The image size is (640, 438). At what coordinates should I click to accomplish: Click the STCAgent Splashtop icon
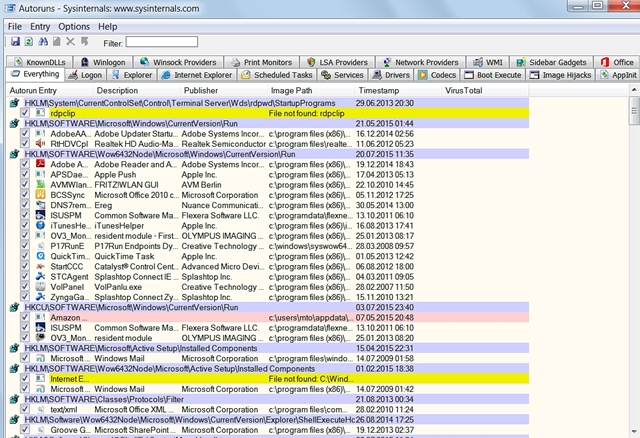click(40, 276)
